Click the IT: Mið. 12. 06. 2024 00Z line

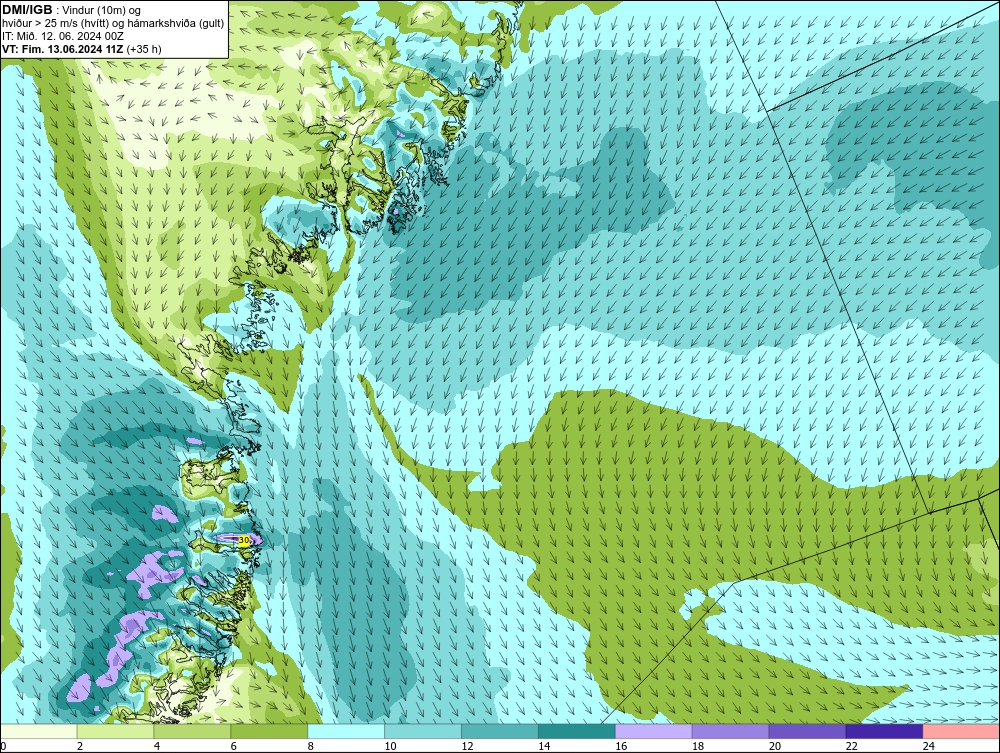tap(62, 36)
